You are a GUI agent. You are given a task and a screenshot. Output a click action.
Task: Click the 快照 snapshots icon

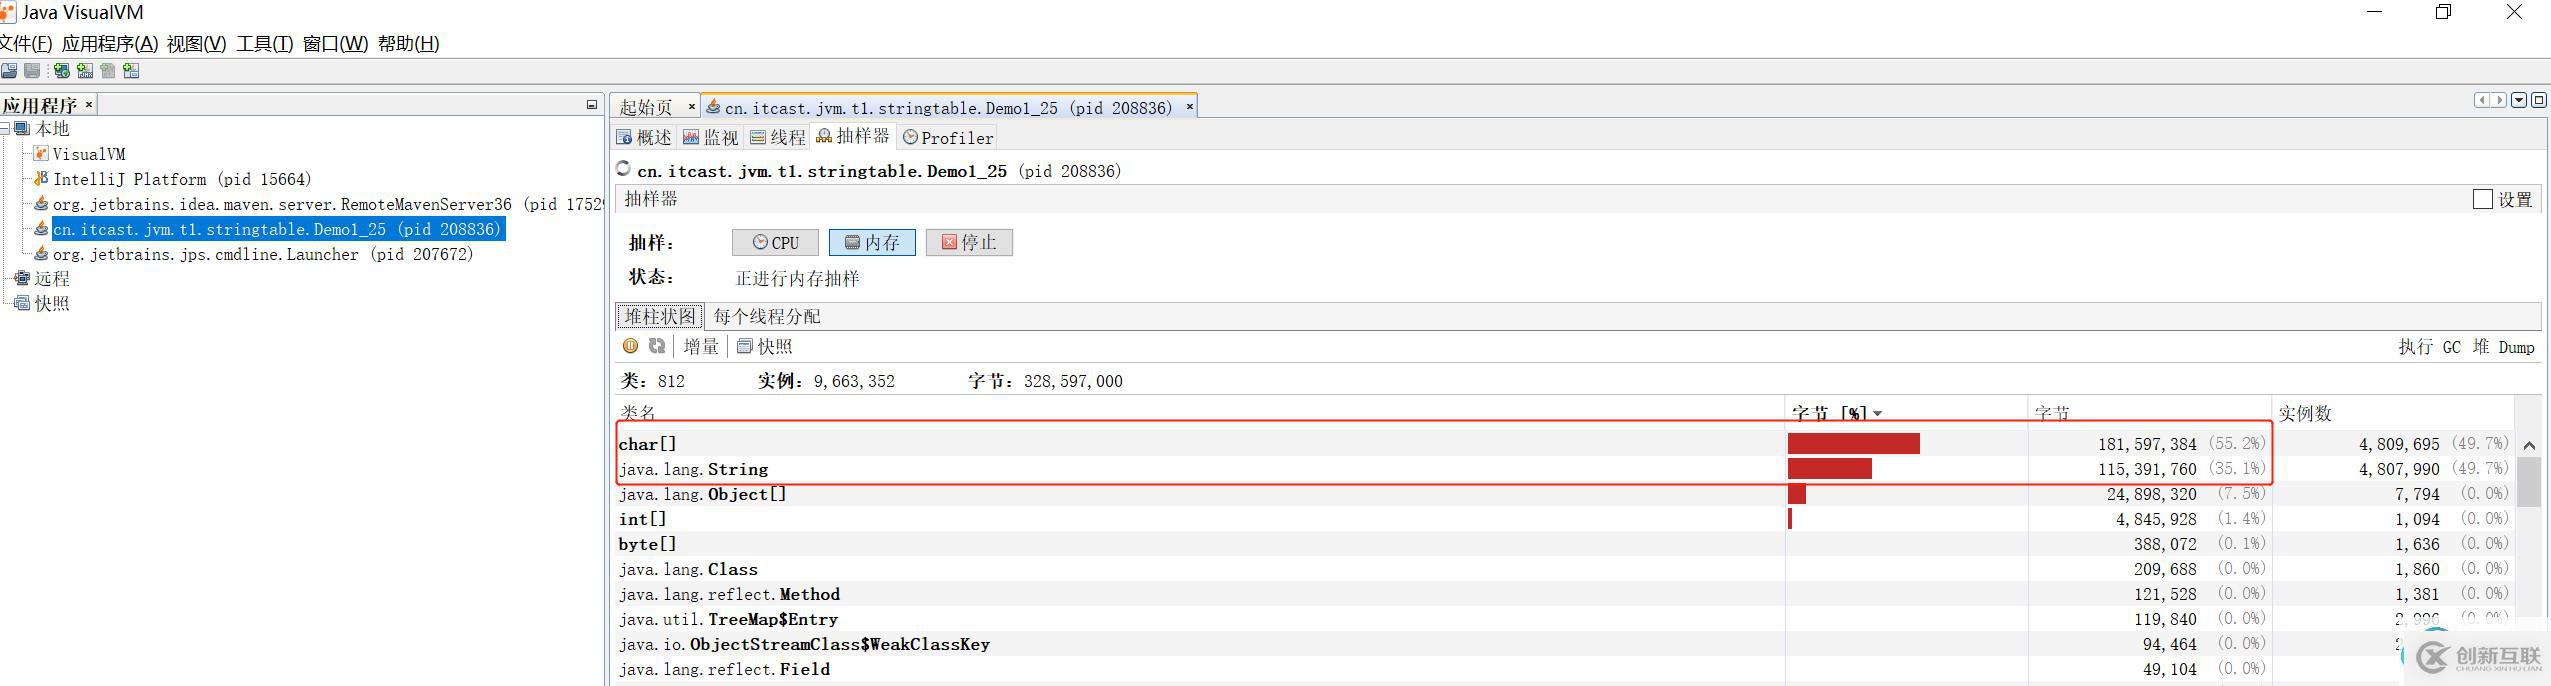[22, 303]
